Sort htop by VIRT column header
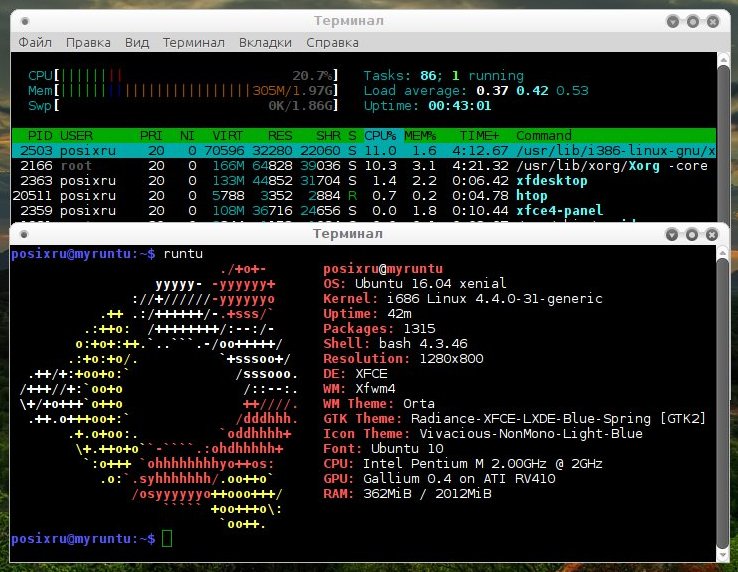 click(x=227, y=136)
